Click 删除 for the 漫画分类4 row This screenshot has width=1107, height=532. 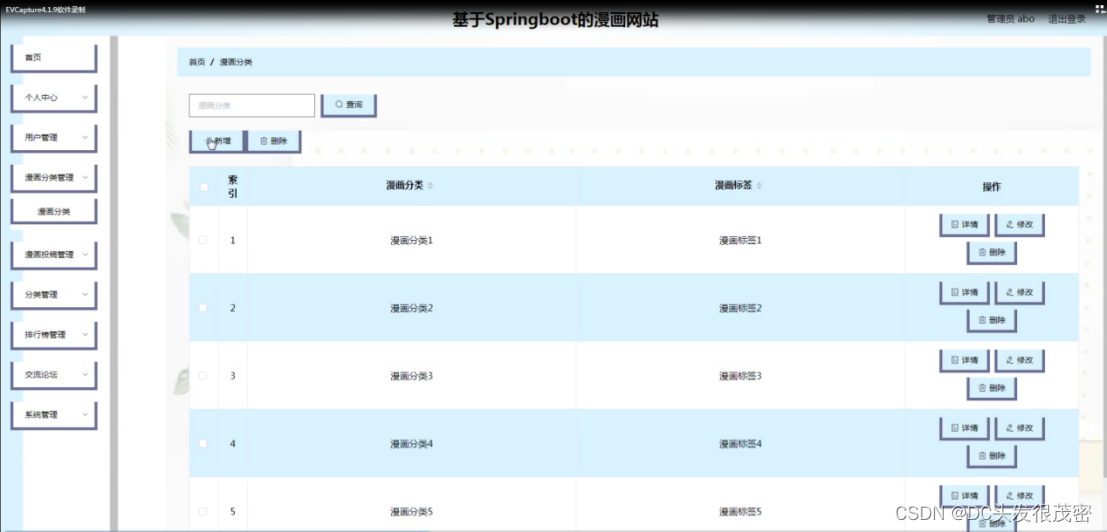click(x=991, y=456)
